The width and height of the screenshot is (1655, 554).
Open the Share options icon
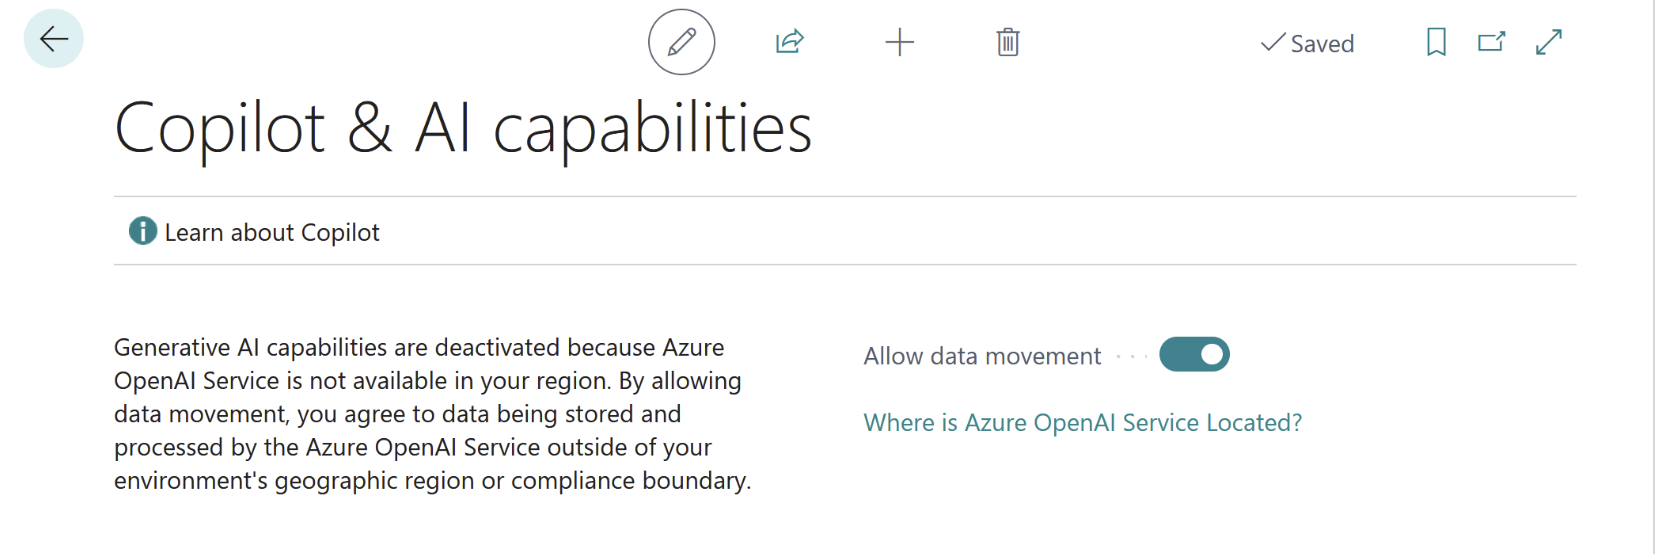pos(790,42)
